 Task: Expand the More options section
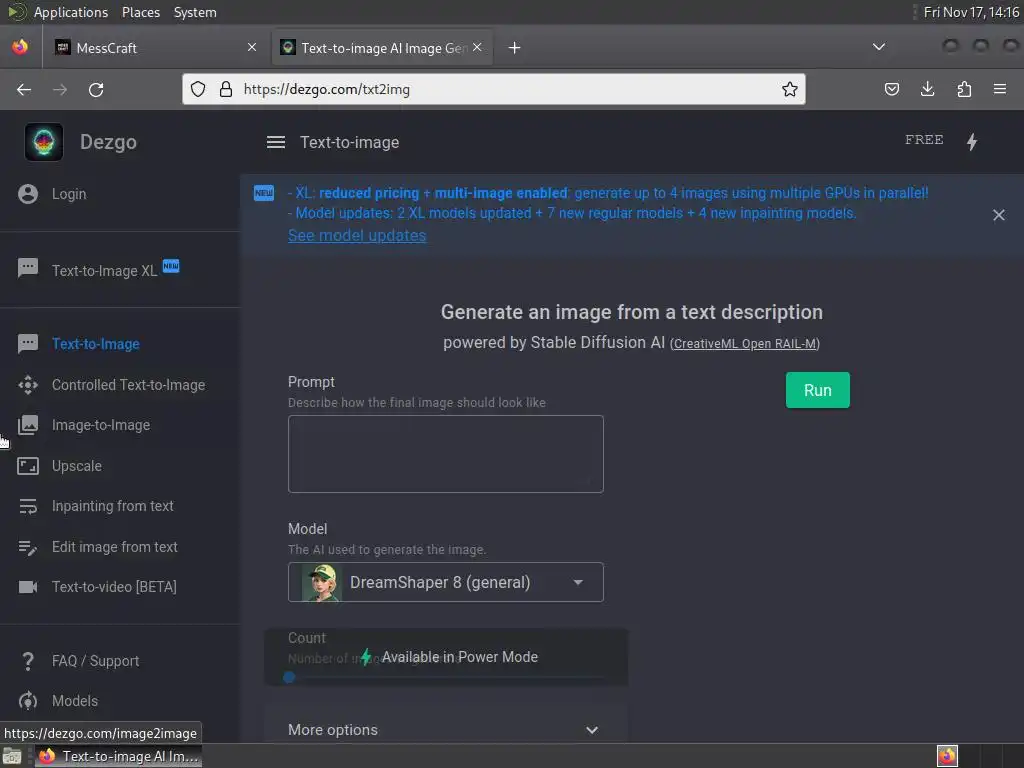tap(446, 729)
